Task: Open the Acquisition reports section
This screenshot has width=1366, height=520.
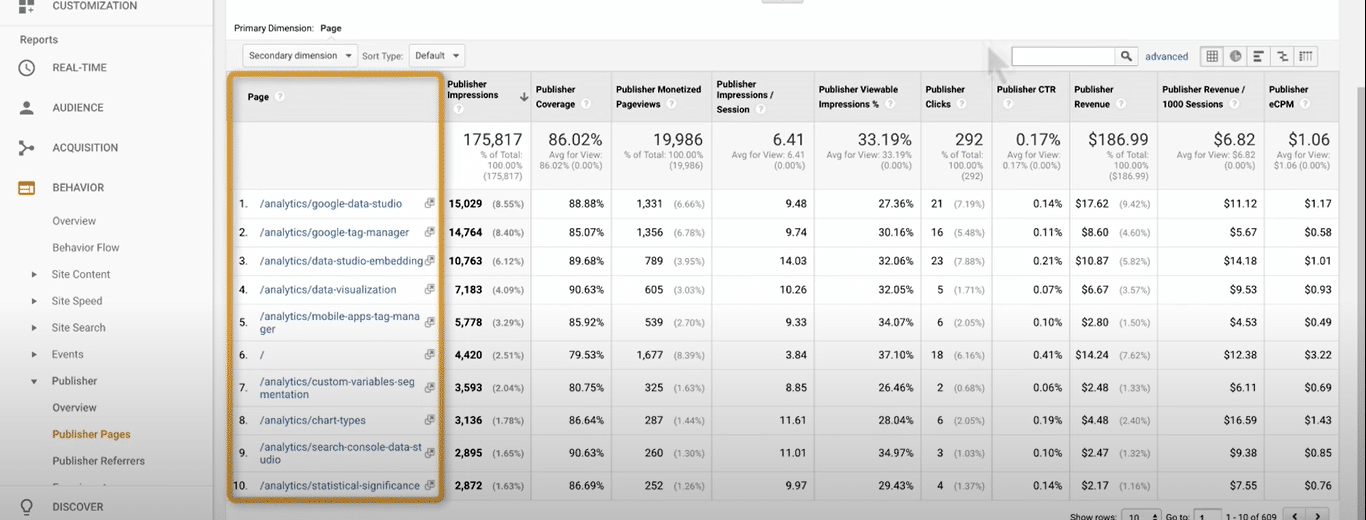Action: (x=85, y=148)
